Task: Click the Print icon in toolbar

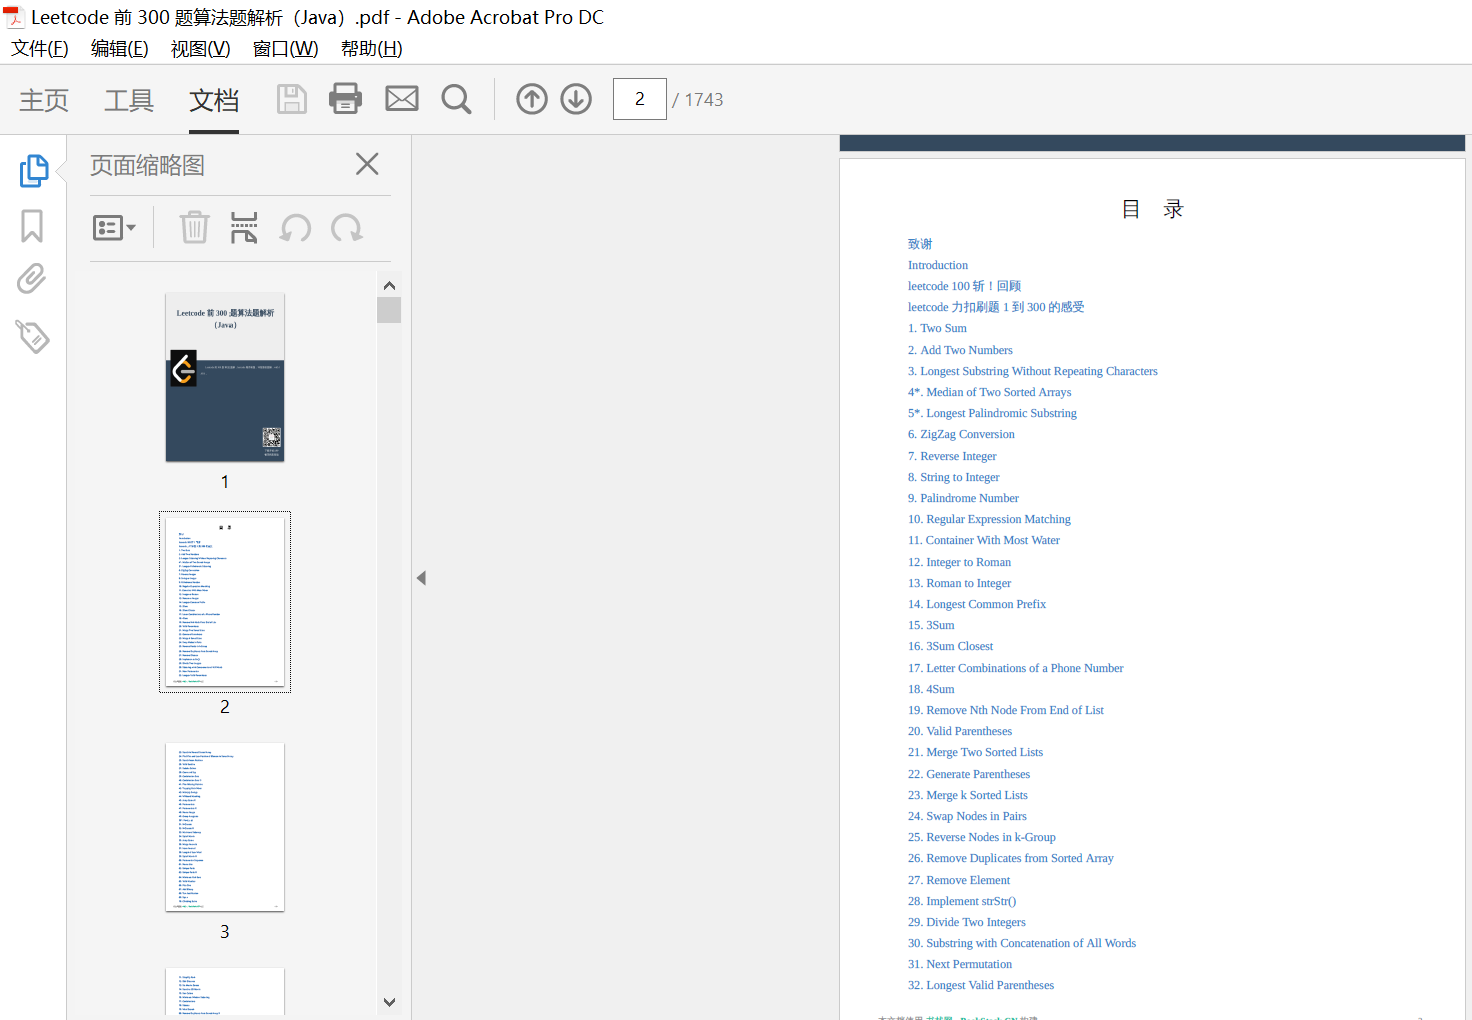Action: tap(345, 99)
